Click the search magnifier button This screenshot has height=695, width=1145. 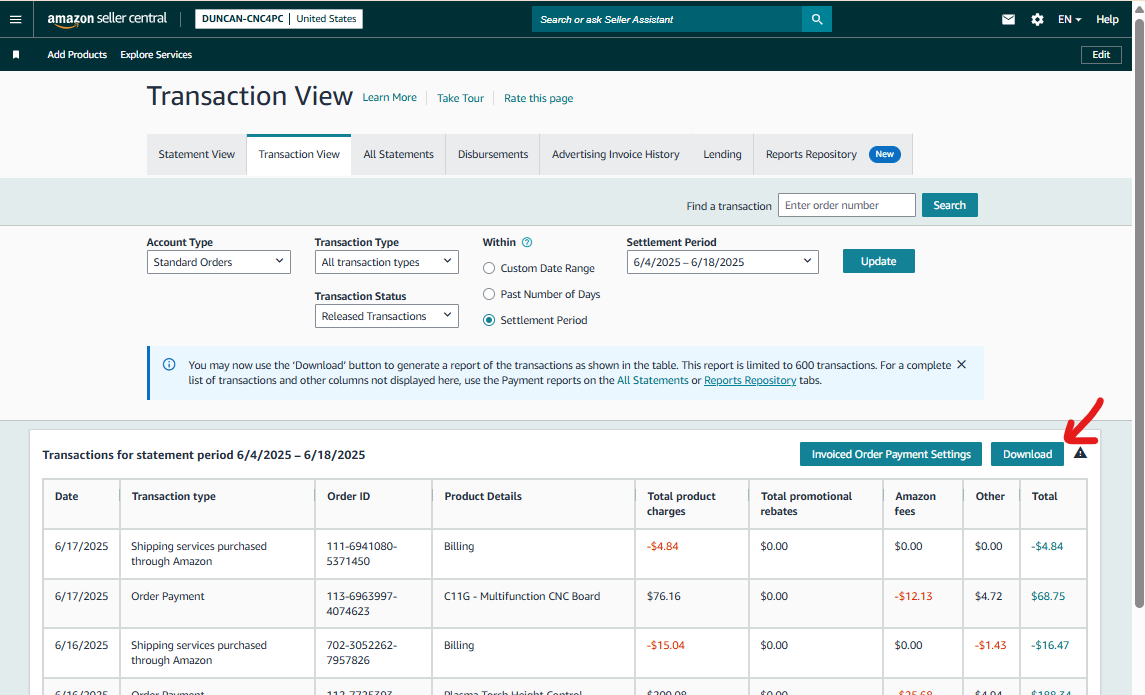click(816, 20)
